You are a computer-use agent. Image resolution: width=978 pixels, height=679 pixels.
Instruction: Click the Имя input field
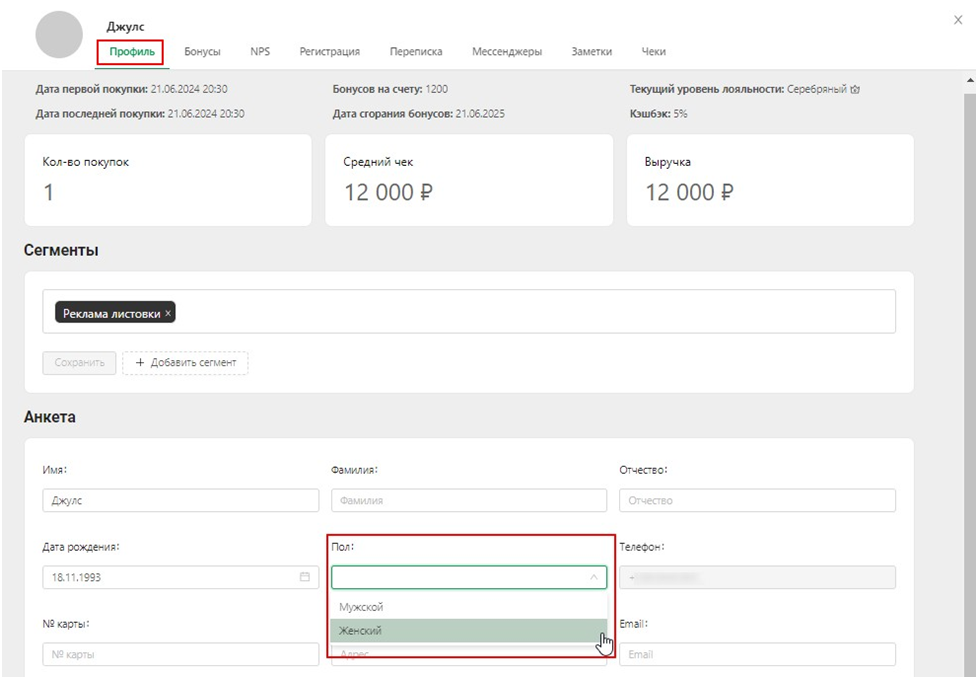pos(180,500)
